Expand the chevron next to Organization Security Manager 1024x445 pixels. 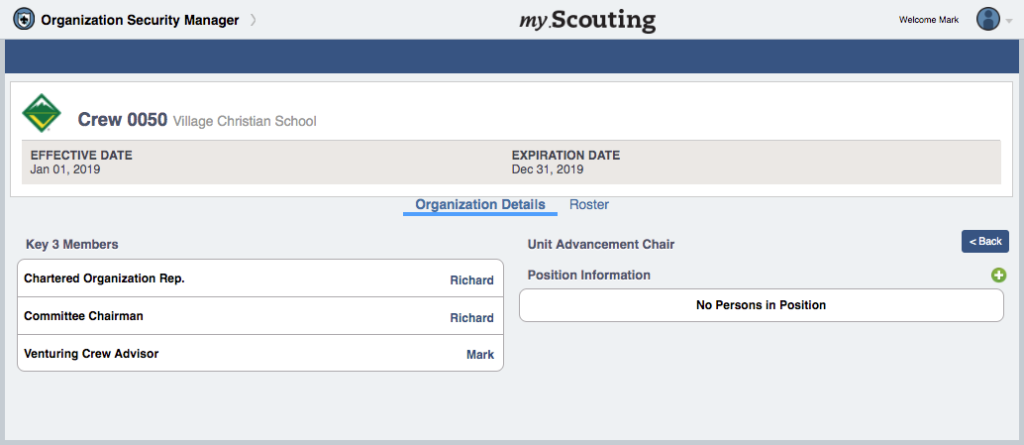pos(253,20)
